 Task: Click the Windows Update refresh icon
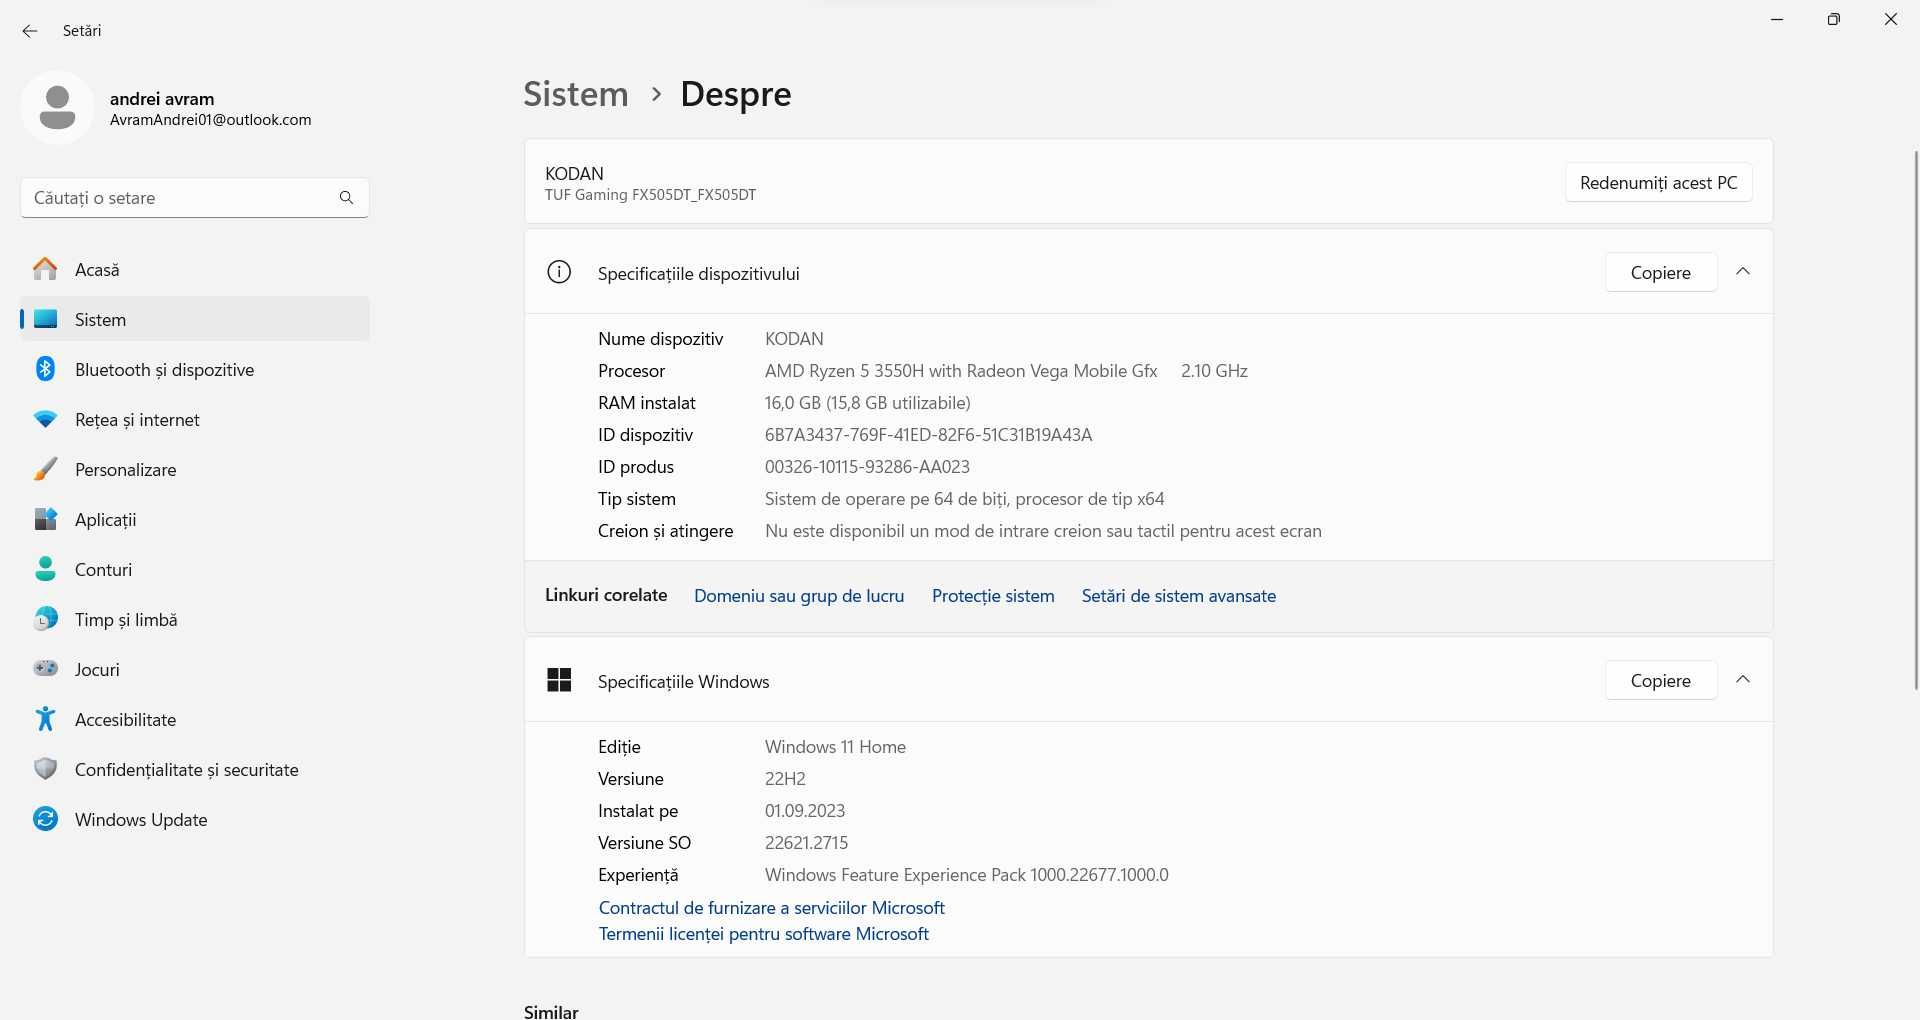(x=45, y=819)
